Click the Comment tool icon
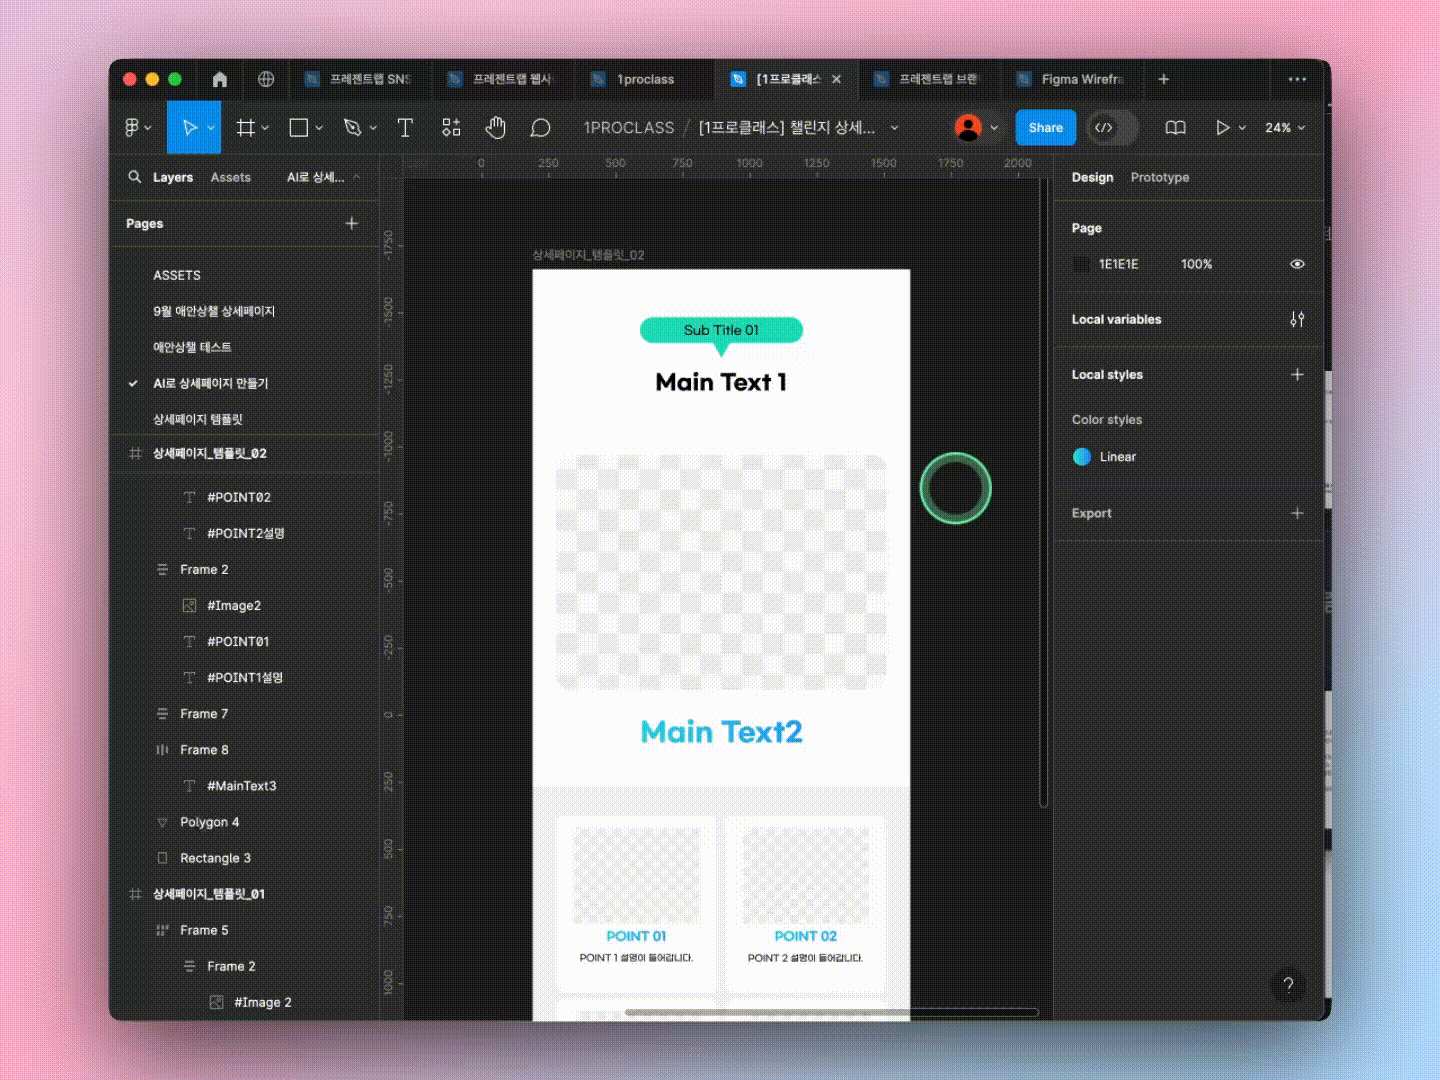The image size is (1440, 1080). (540, 127)
